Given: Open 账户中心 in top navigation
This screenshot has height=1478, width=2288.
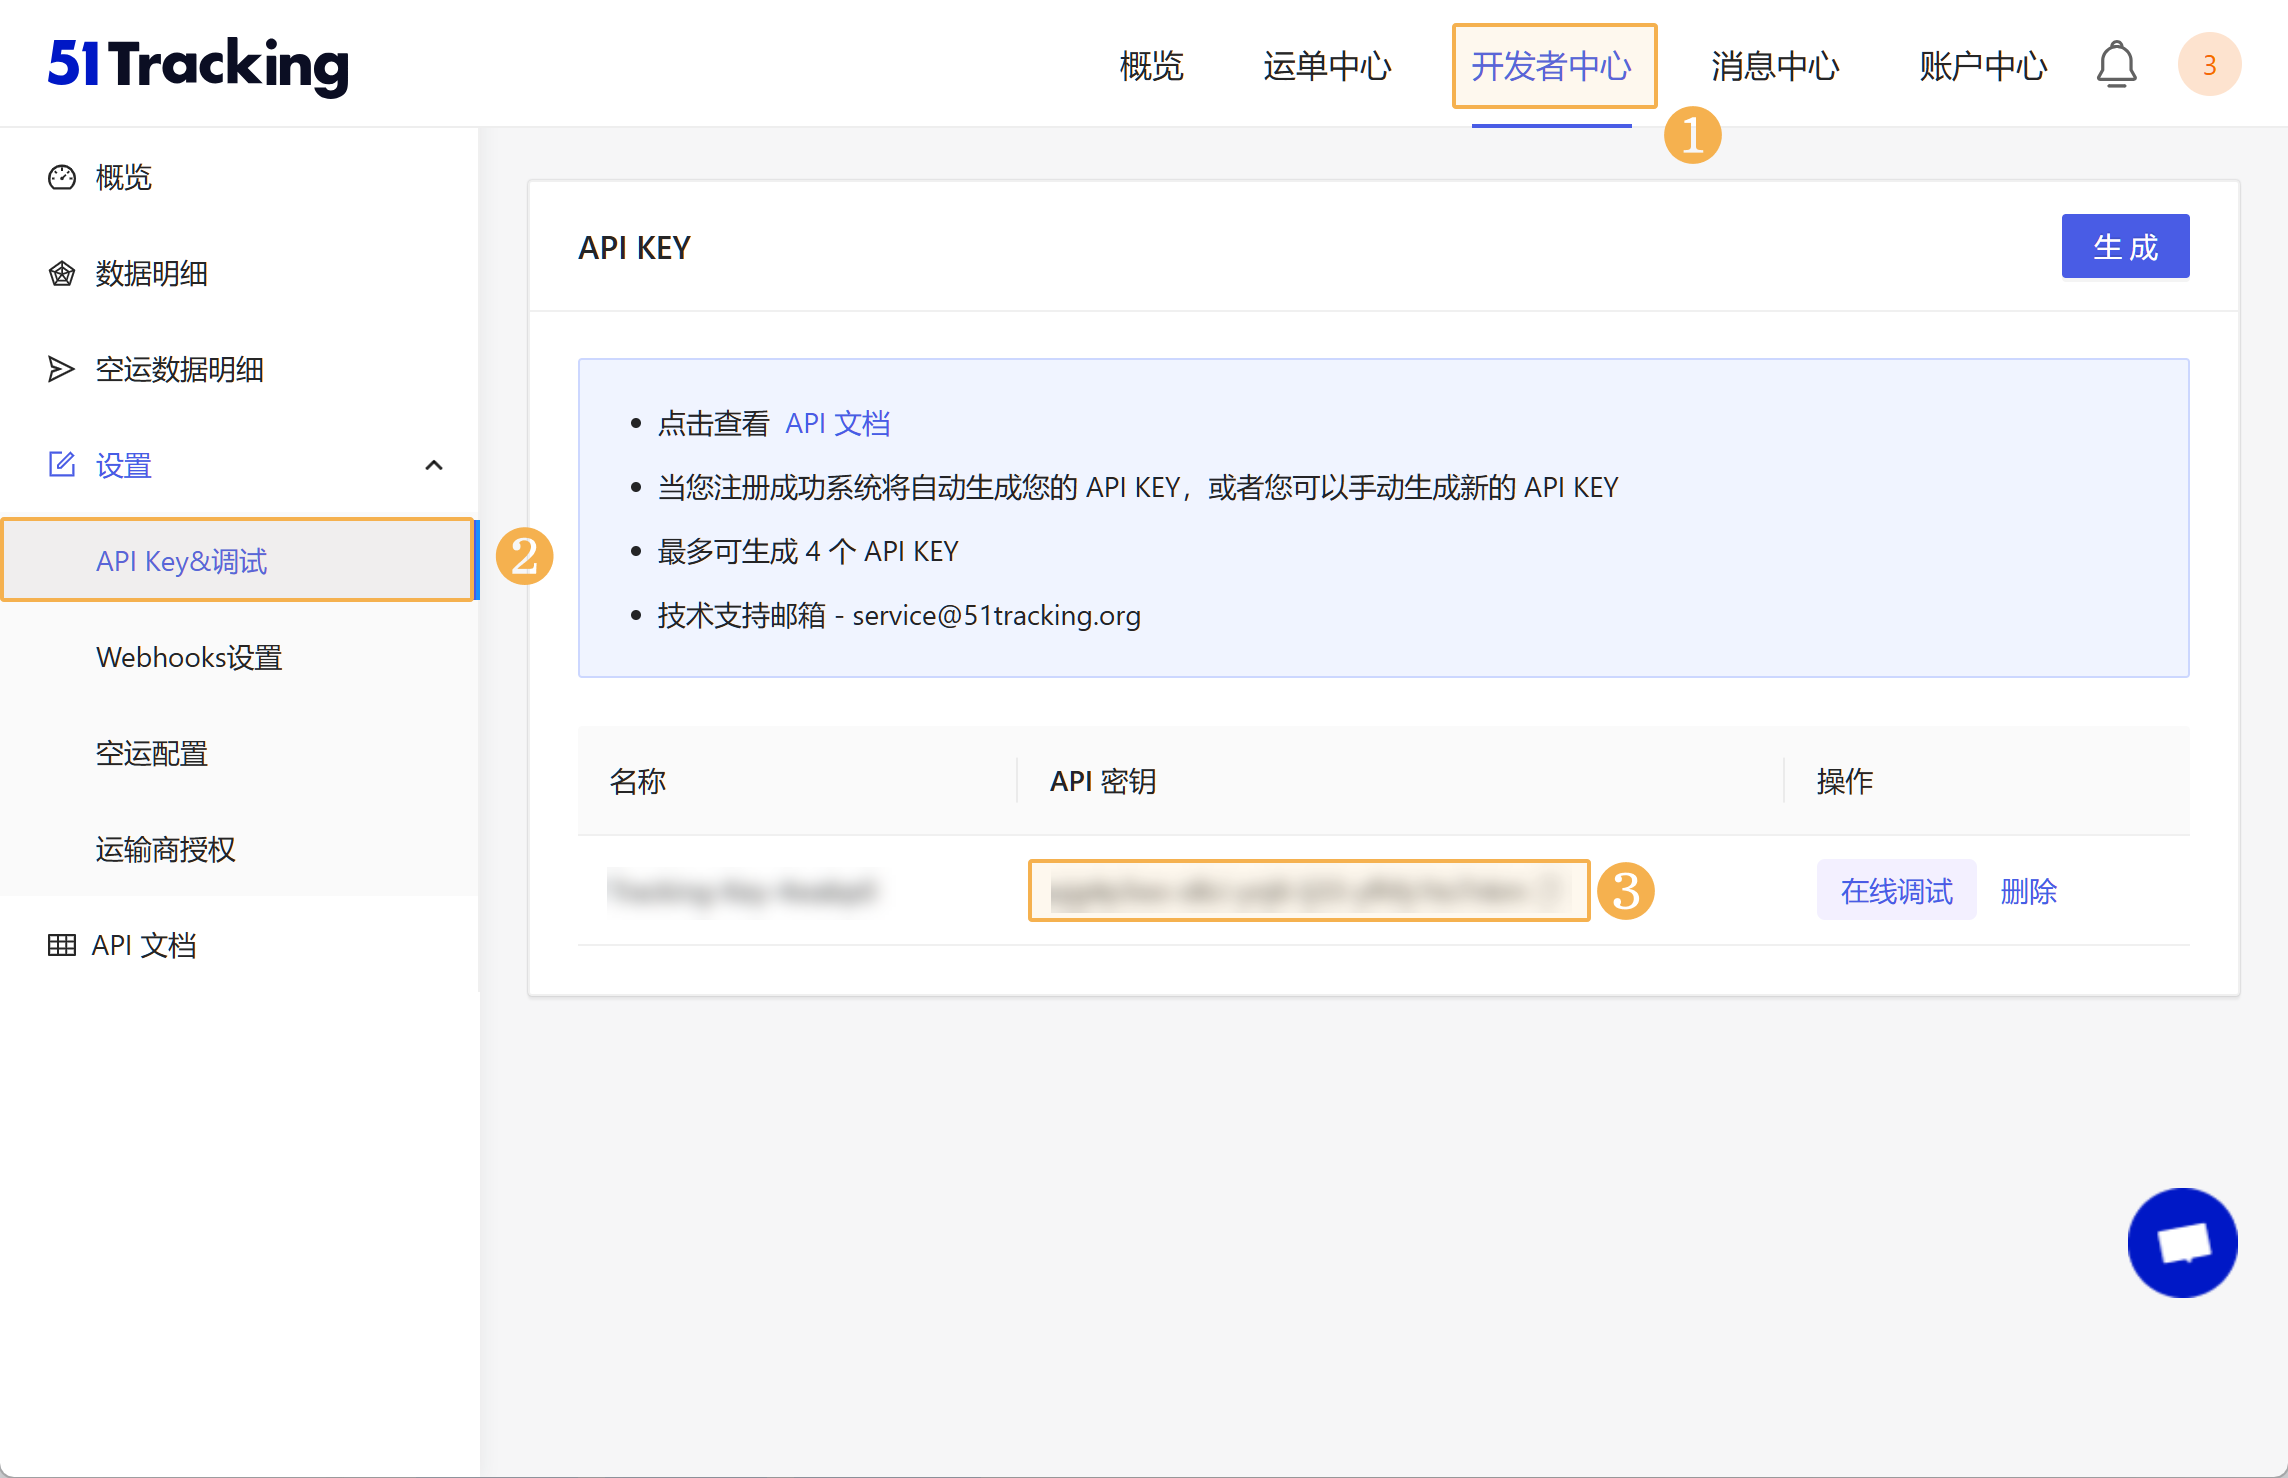Looking at the screenshot, I should (1983, 66).
